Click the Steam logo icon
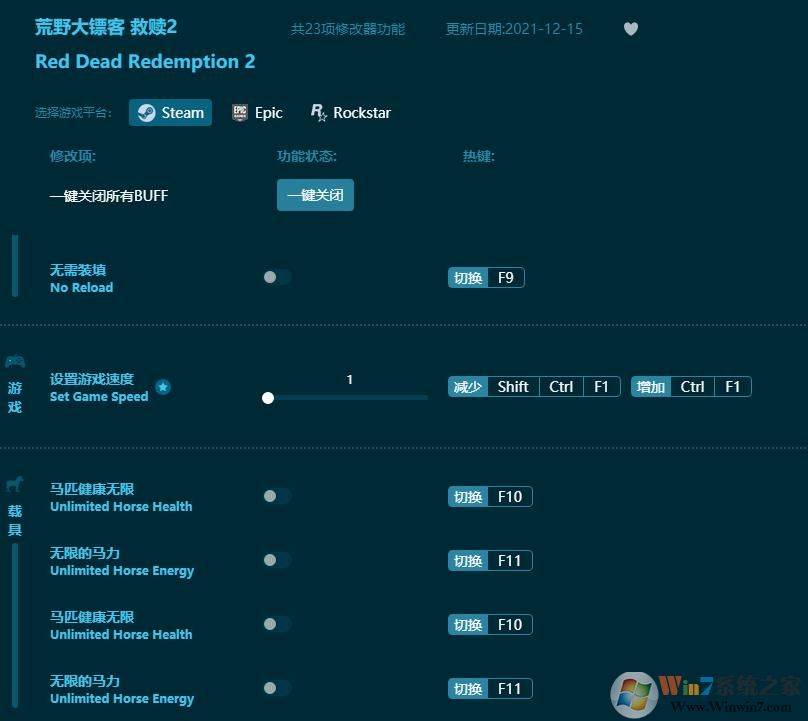 click(146, 112)
